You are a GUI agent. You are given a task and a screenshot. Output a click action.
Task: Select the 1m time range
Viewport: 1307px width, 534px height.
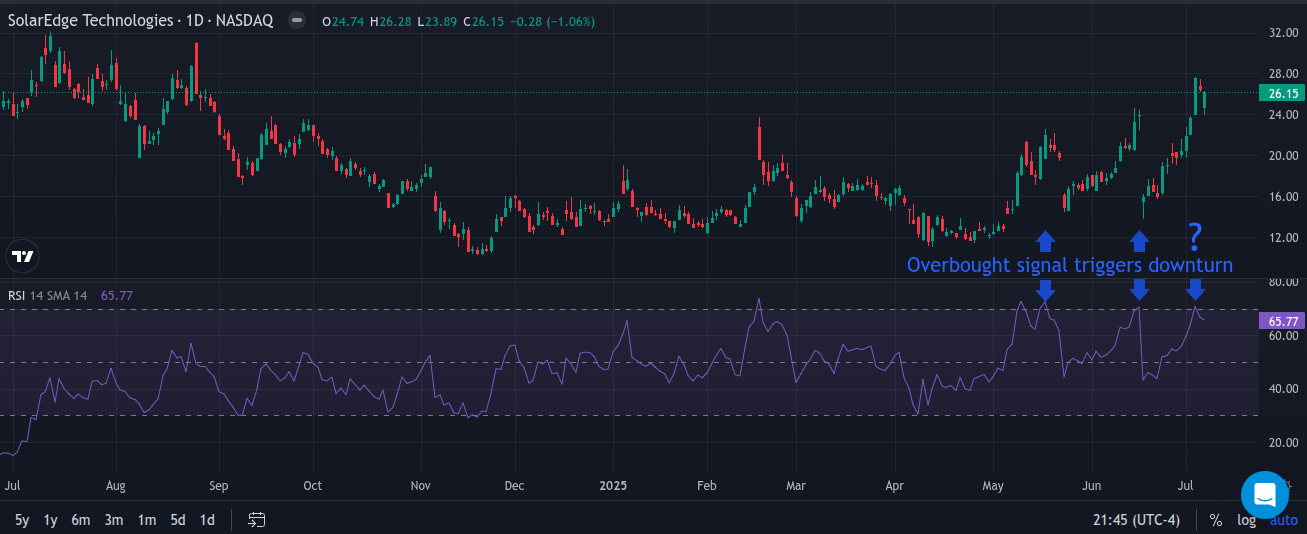[147, 520]
